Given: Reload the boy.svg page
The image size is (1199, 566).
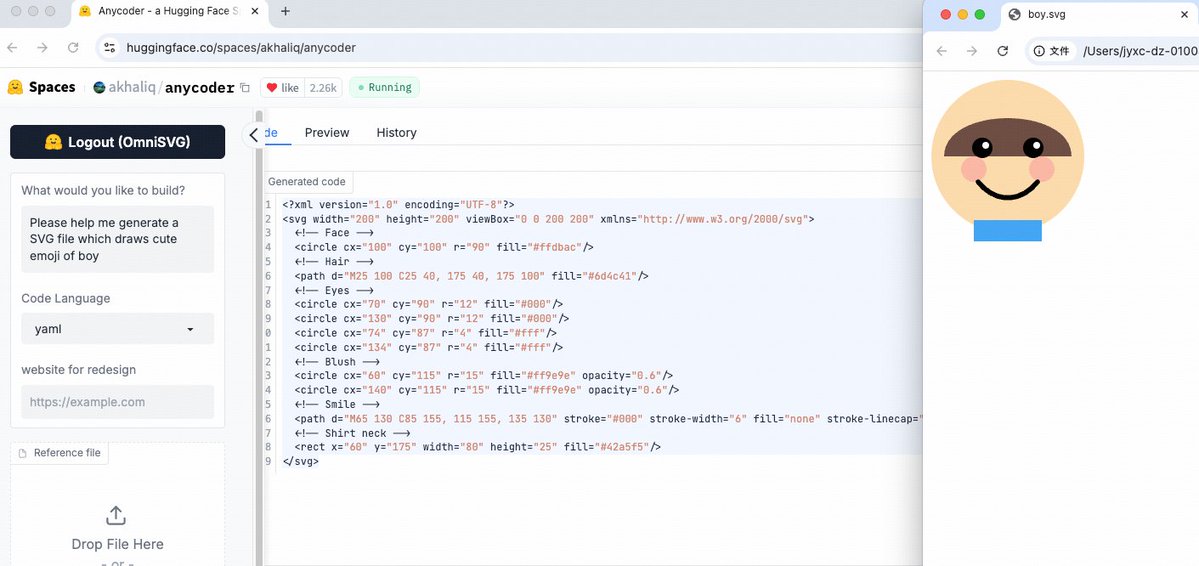Looking at the screenshot, I should pyautogui.click(x=1002, y=50).
